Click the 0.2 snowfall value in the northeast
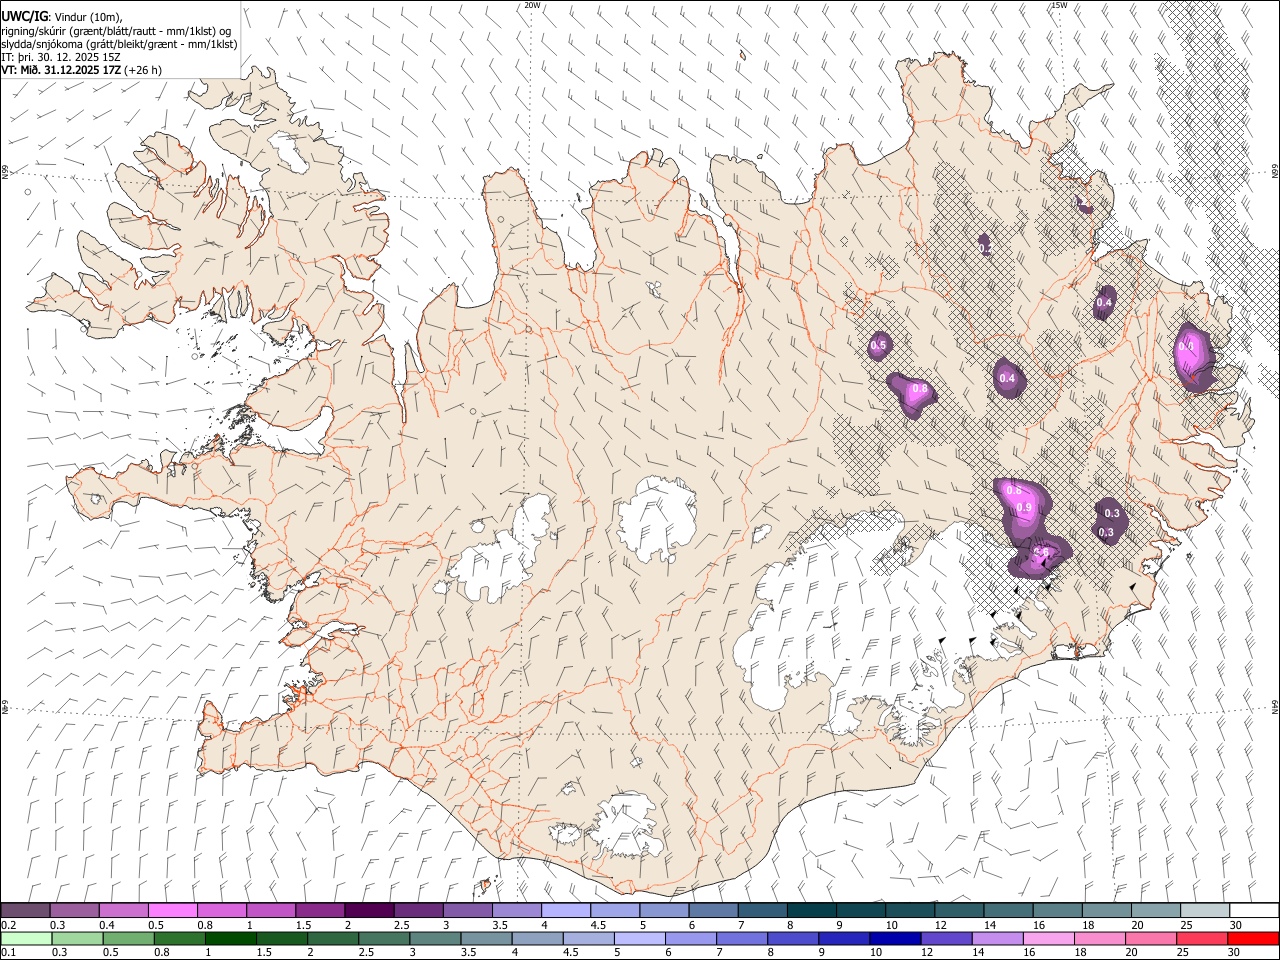 pyautogui.click(x=984, y=247)
